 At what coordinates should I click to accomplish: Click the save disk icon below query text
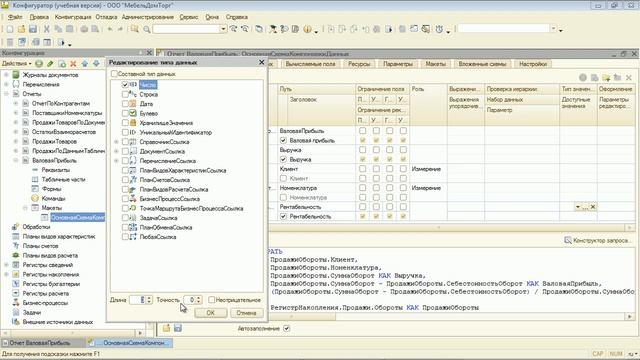(178, 328)
